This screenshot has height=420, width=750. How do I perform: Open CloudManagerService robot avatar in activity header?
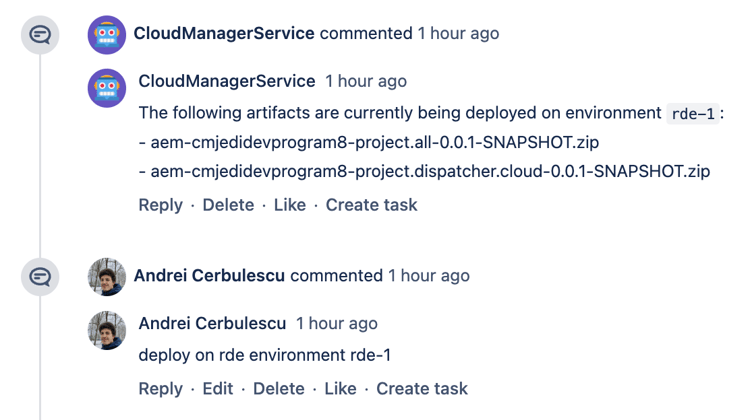coord(107,34)
